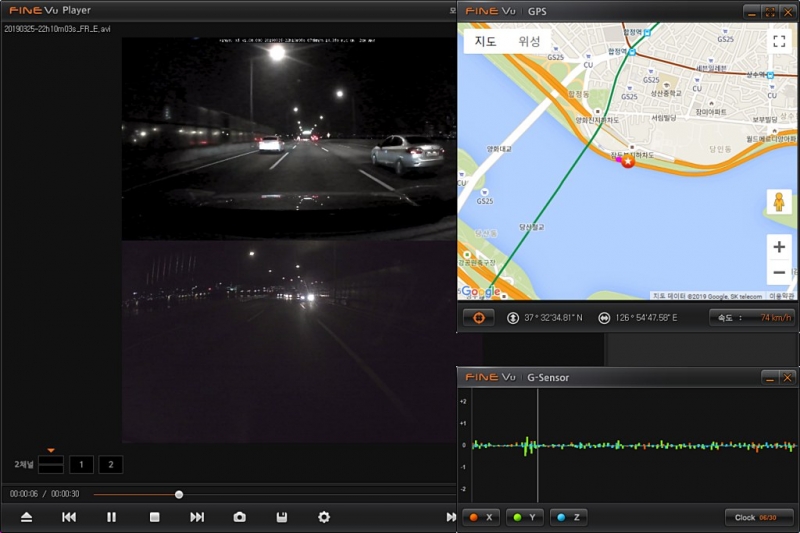800x533 pixels.
Task: Maximize the GPS window
Action: [769, 12]
